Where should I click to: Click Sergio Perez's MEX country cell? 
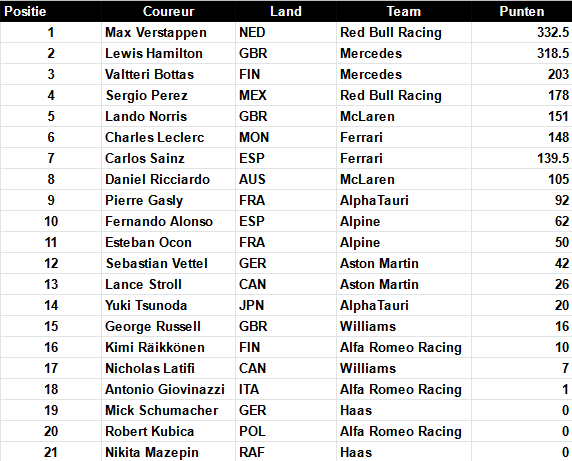click(286, 95)
